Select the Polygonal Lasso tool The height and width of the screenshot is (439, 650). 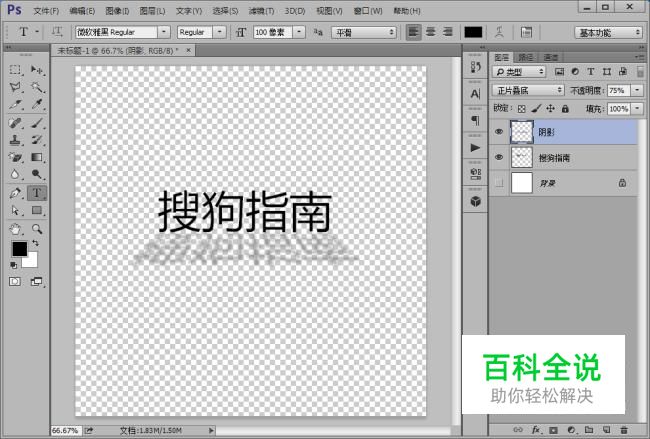coord(15,87)
